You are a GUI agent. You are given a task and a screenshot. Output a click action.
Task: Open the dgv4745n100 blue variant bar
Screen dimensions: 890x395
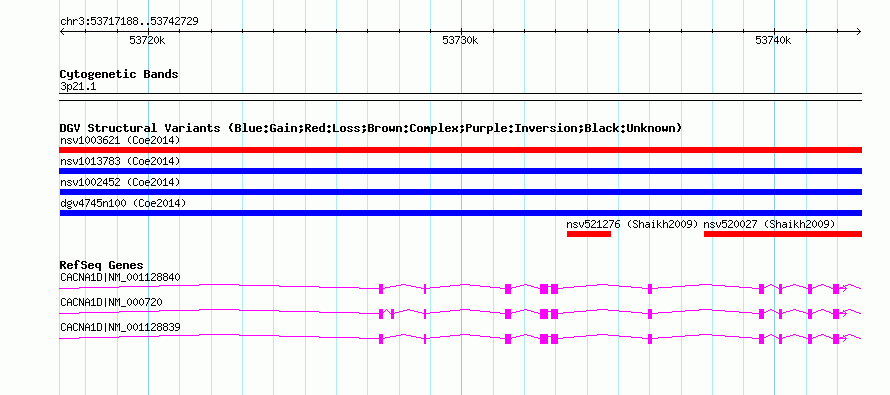pyautogui.click(x=460, y=213)
